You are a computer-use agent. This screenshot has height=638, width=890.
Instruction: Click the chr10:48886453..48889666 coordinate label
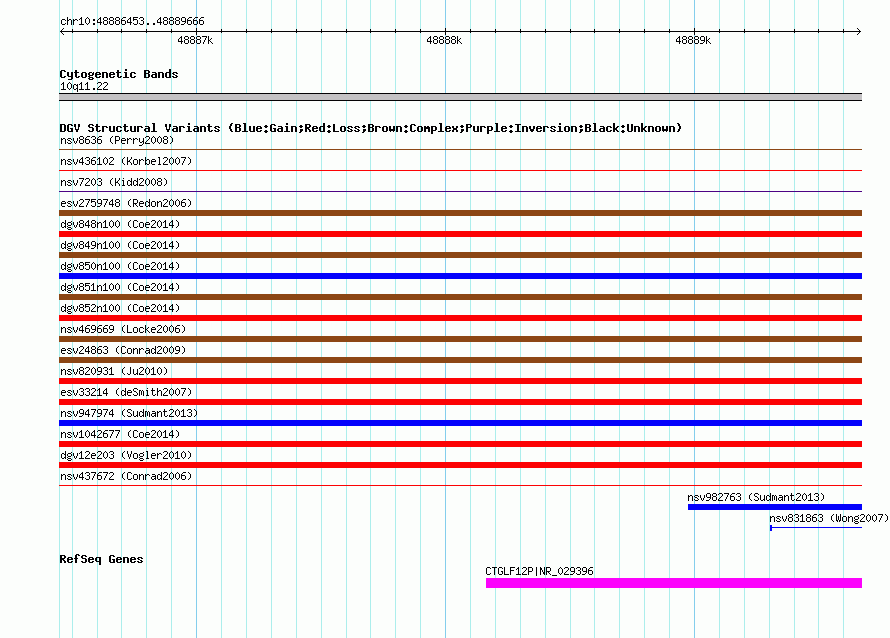point(132,21)
